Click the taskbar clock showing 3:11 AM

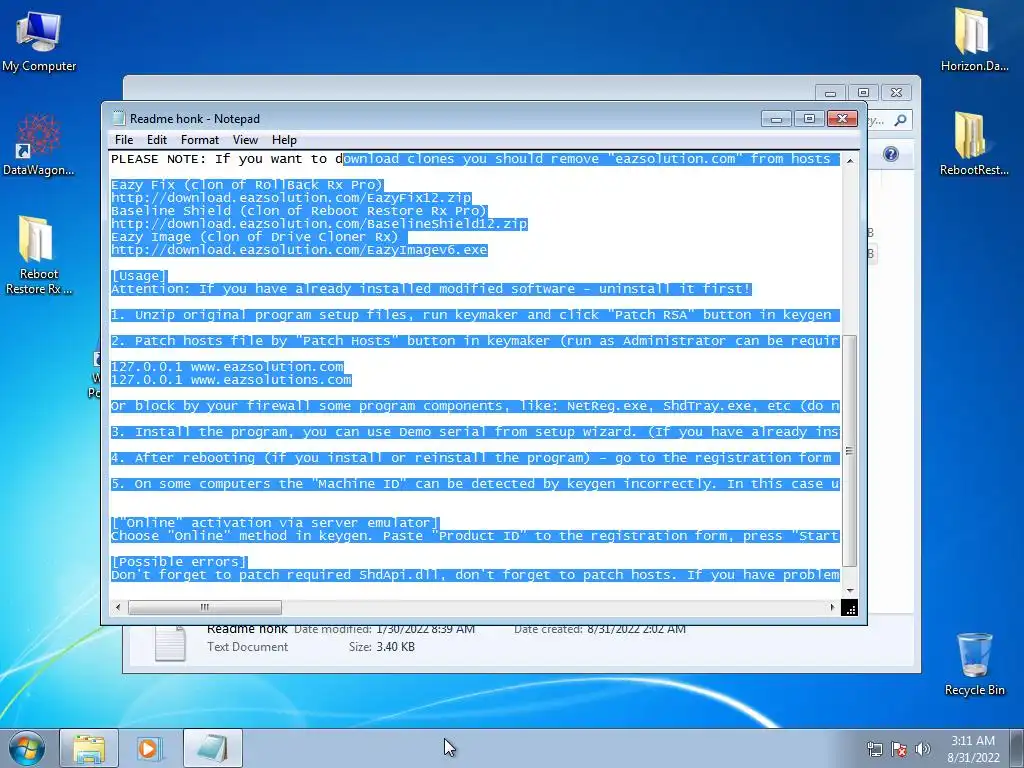973,749
